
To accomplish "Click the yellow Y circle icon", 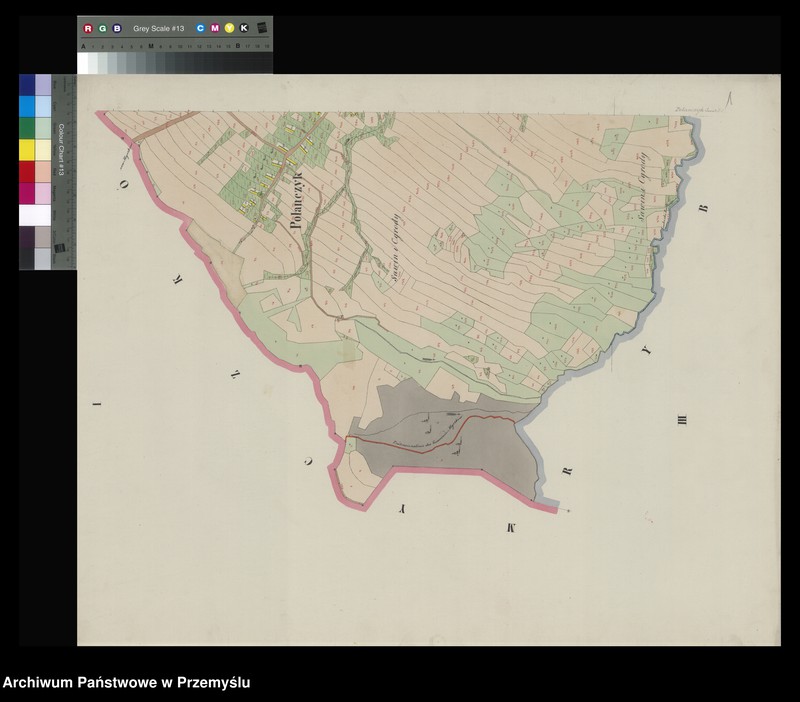I will click(x=230, y=28).
